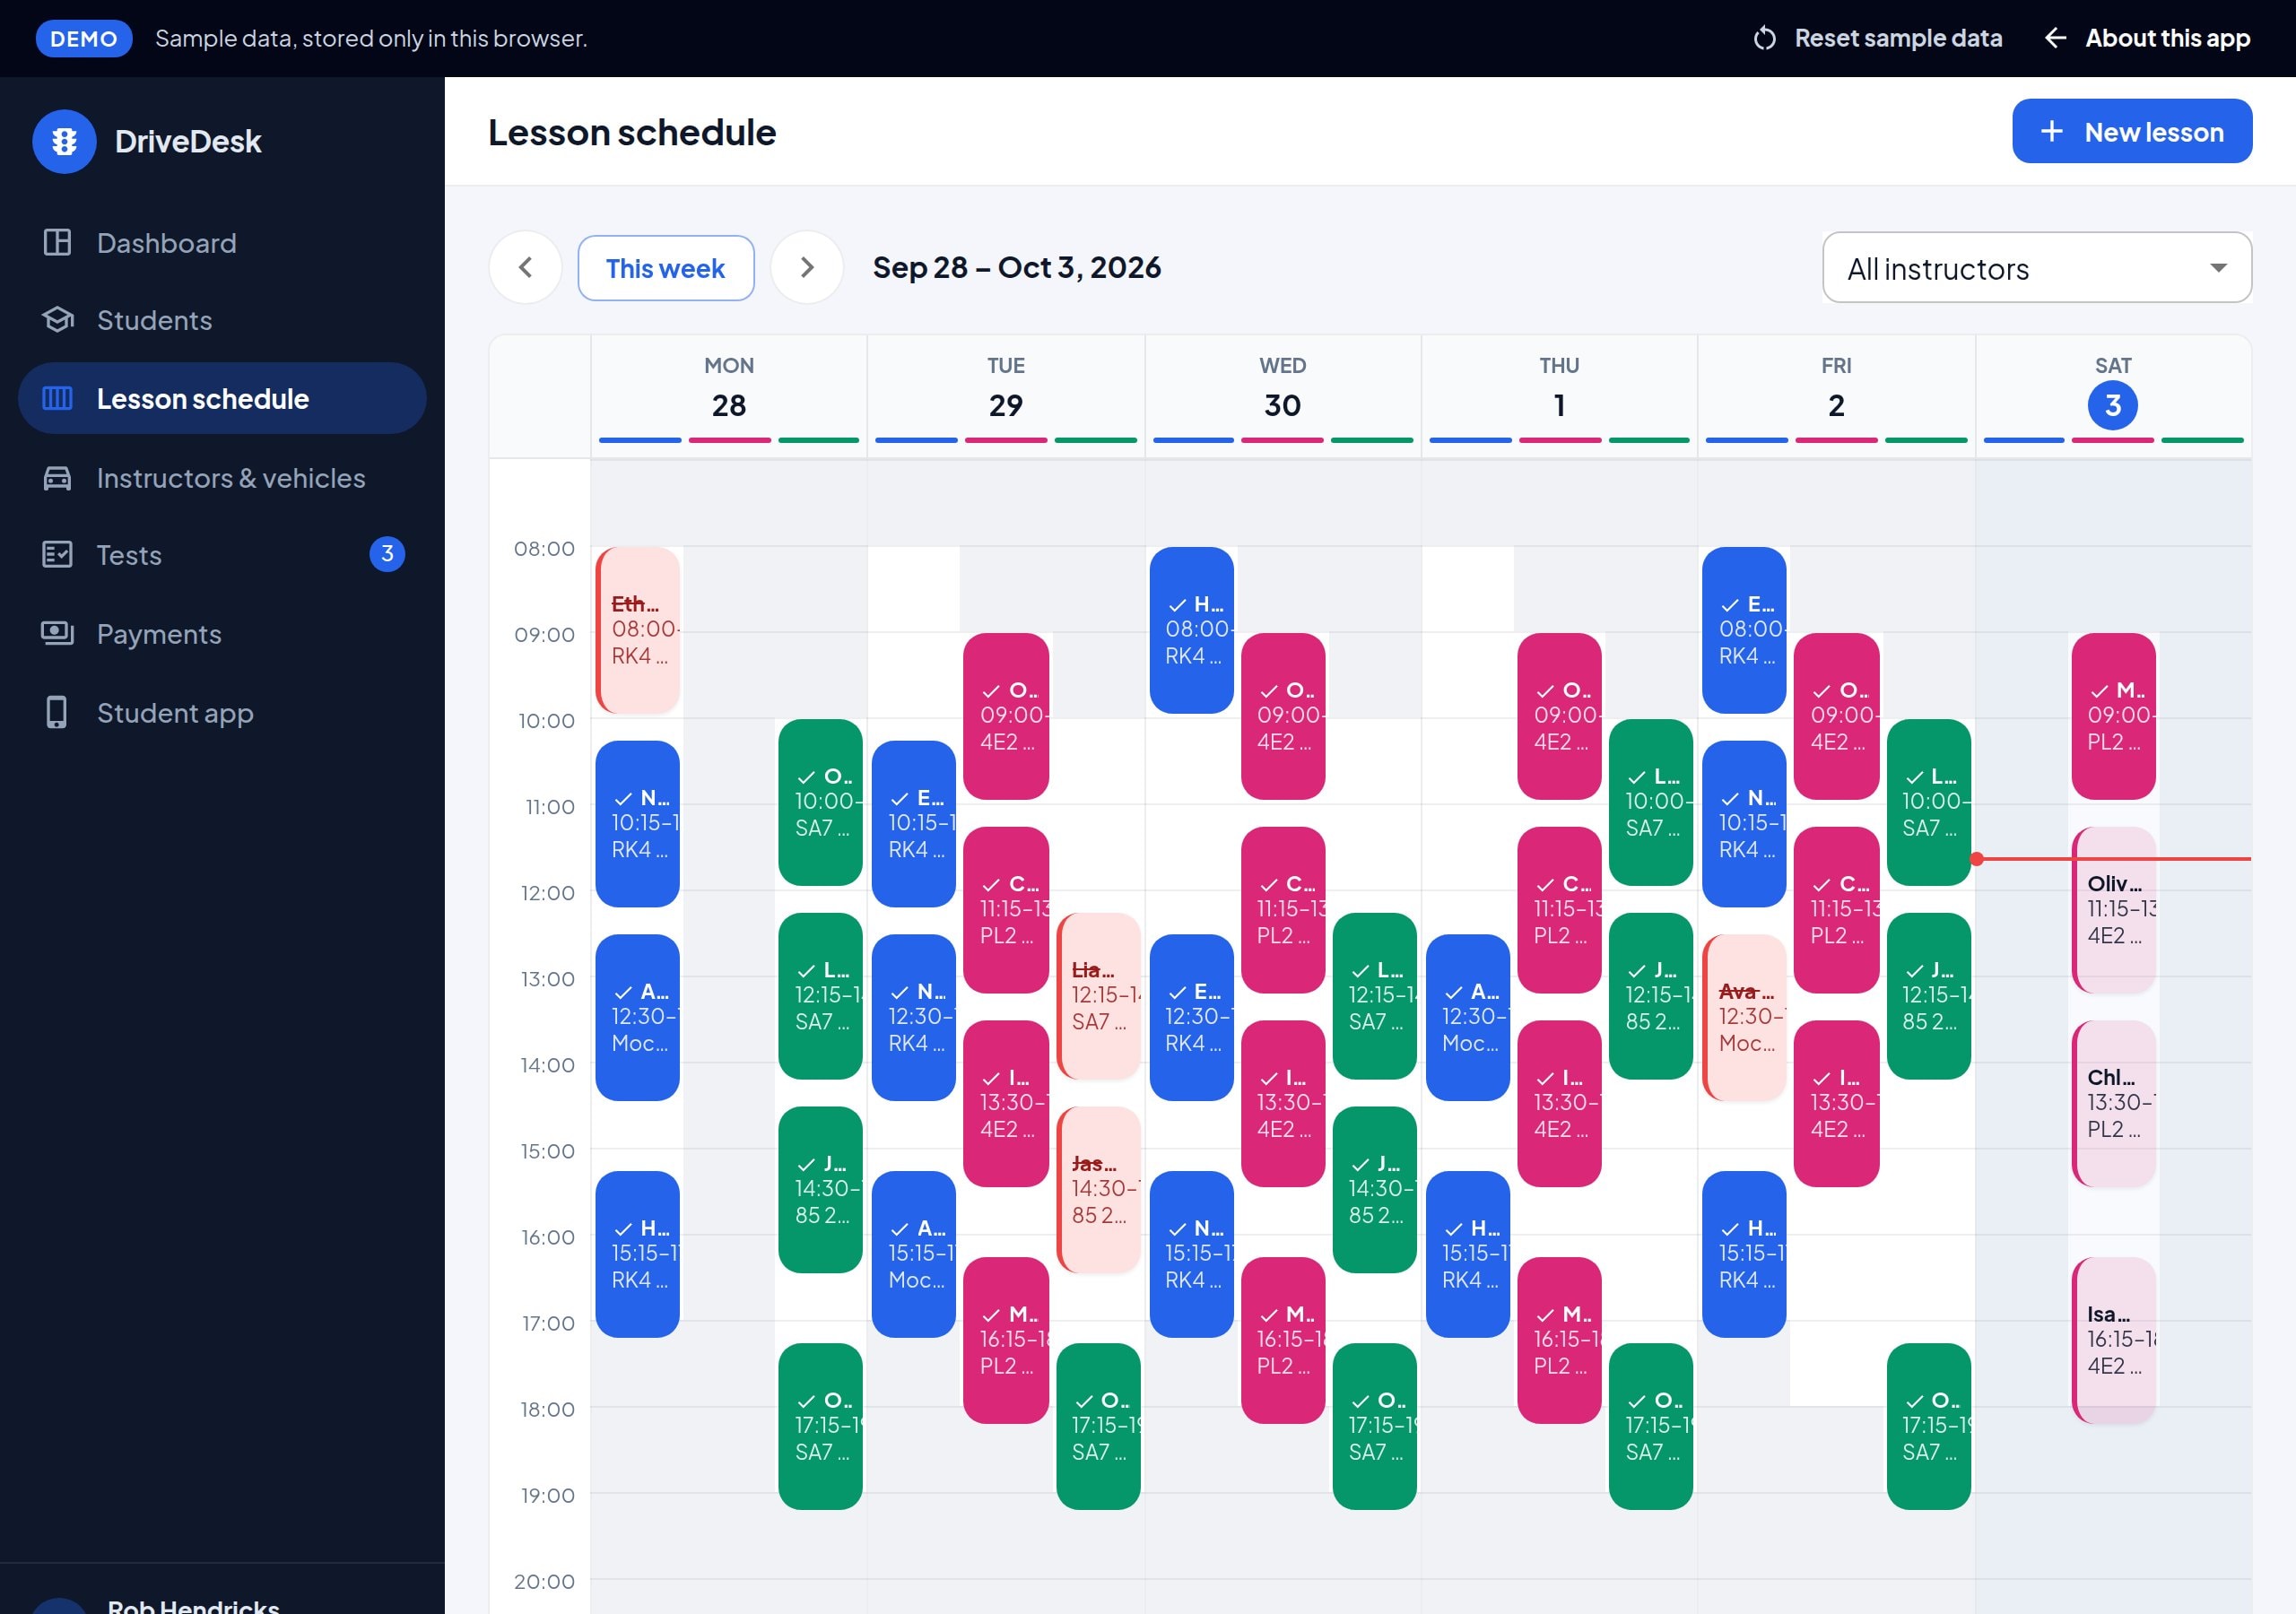Go to previous week with left chevron
This screenshot has height=1614, width=2296.
pos(525,267)
